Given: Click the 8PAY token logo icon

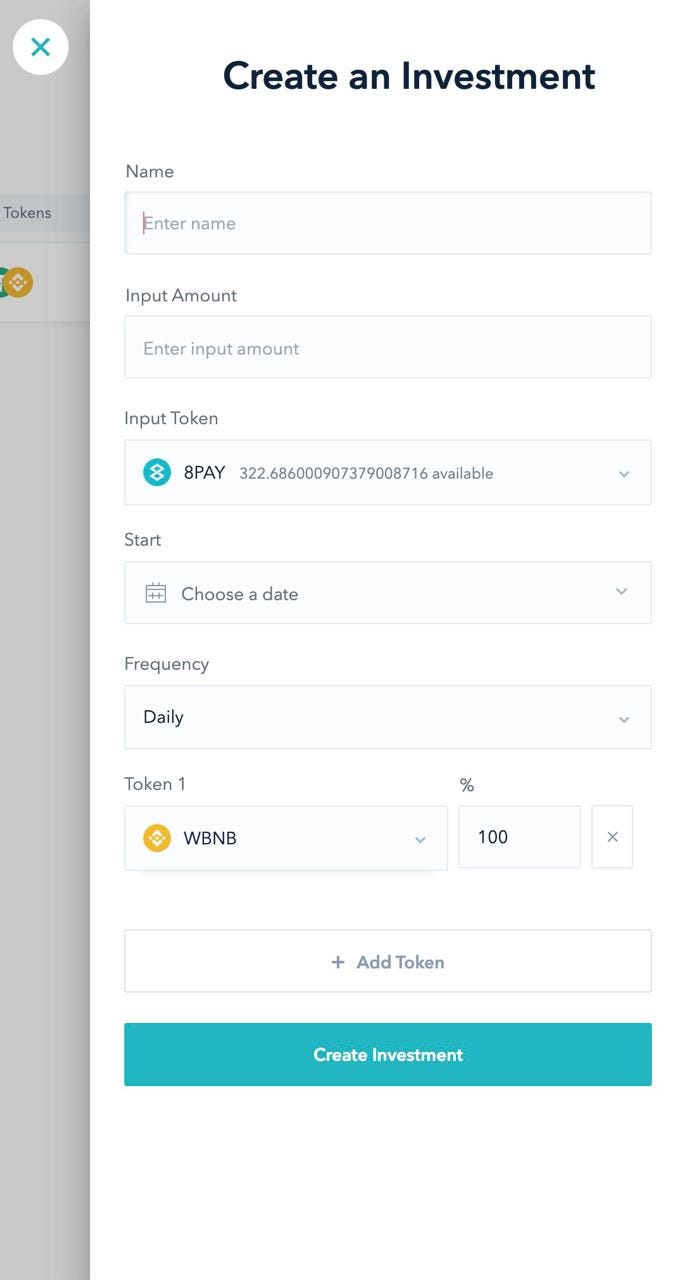Looking at the screenshot, I should point(157,473).
